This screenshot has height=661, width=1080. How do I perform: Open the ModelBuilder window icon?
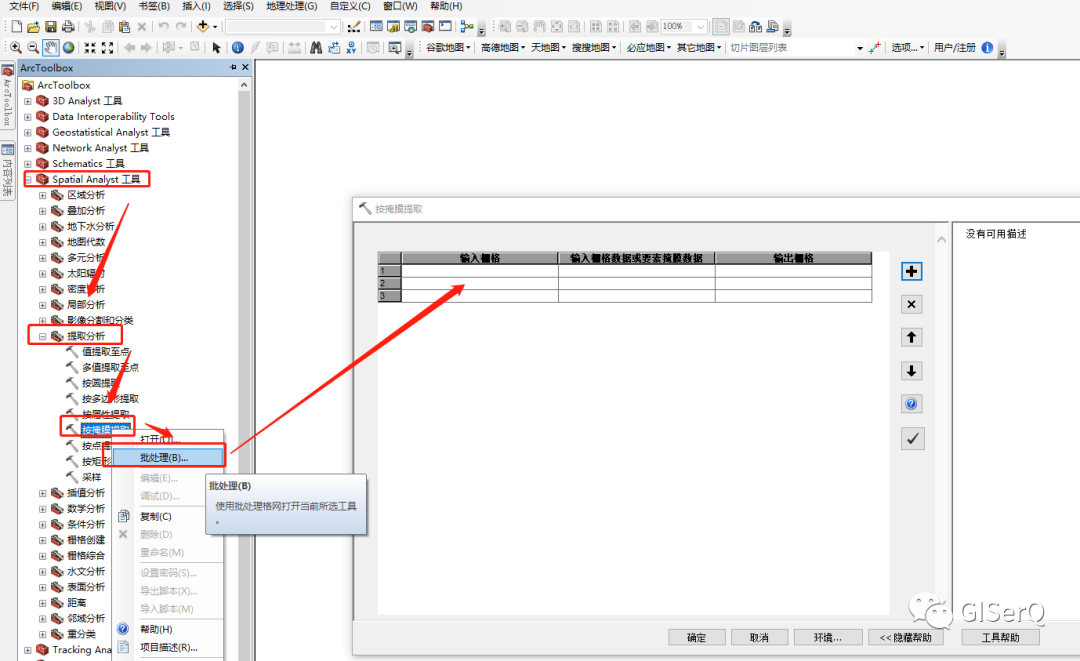467,27
